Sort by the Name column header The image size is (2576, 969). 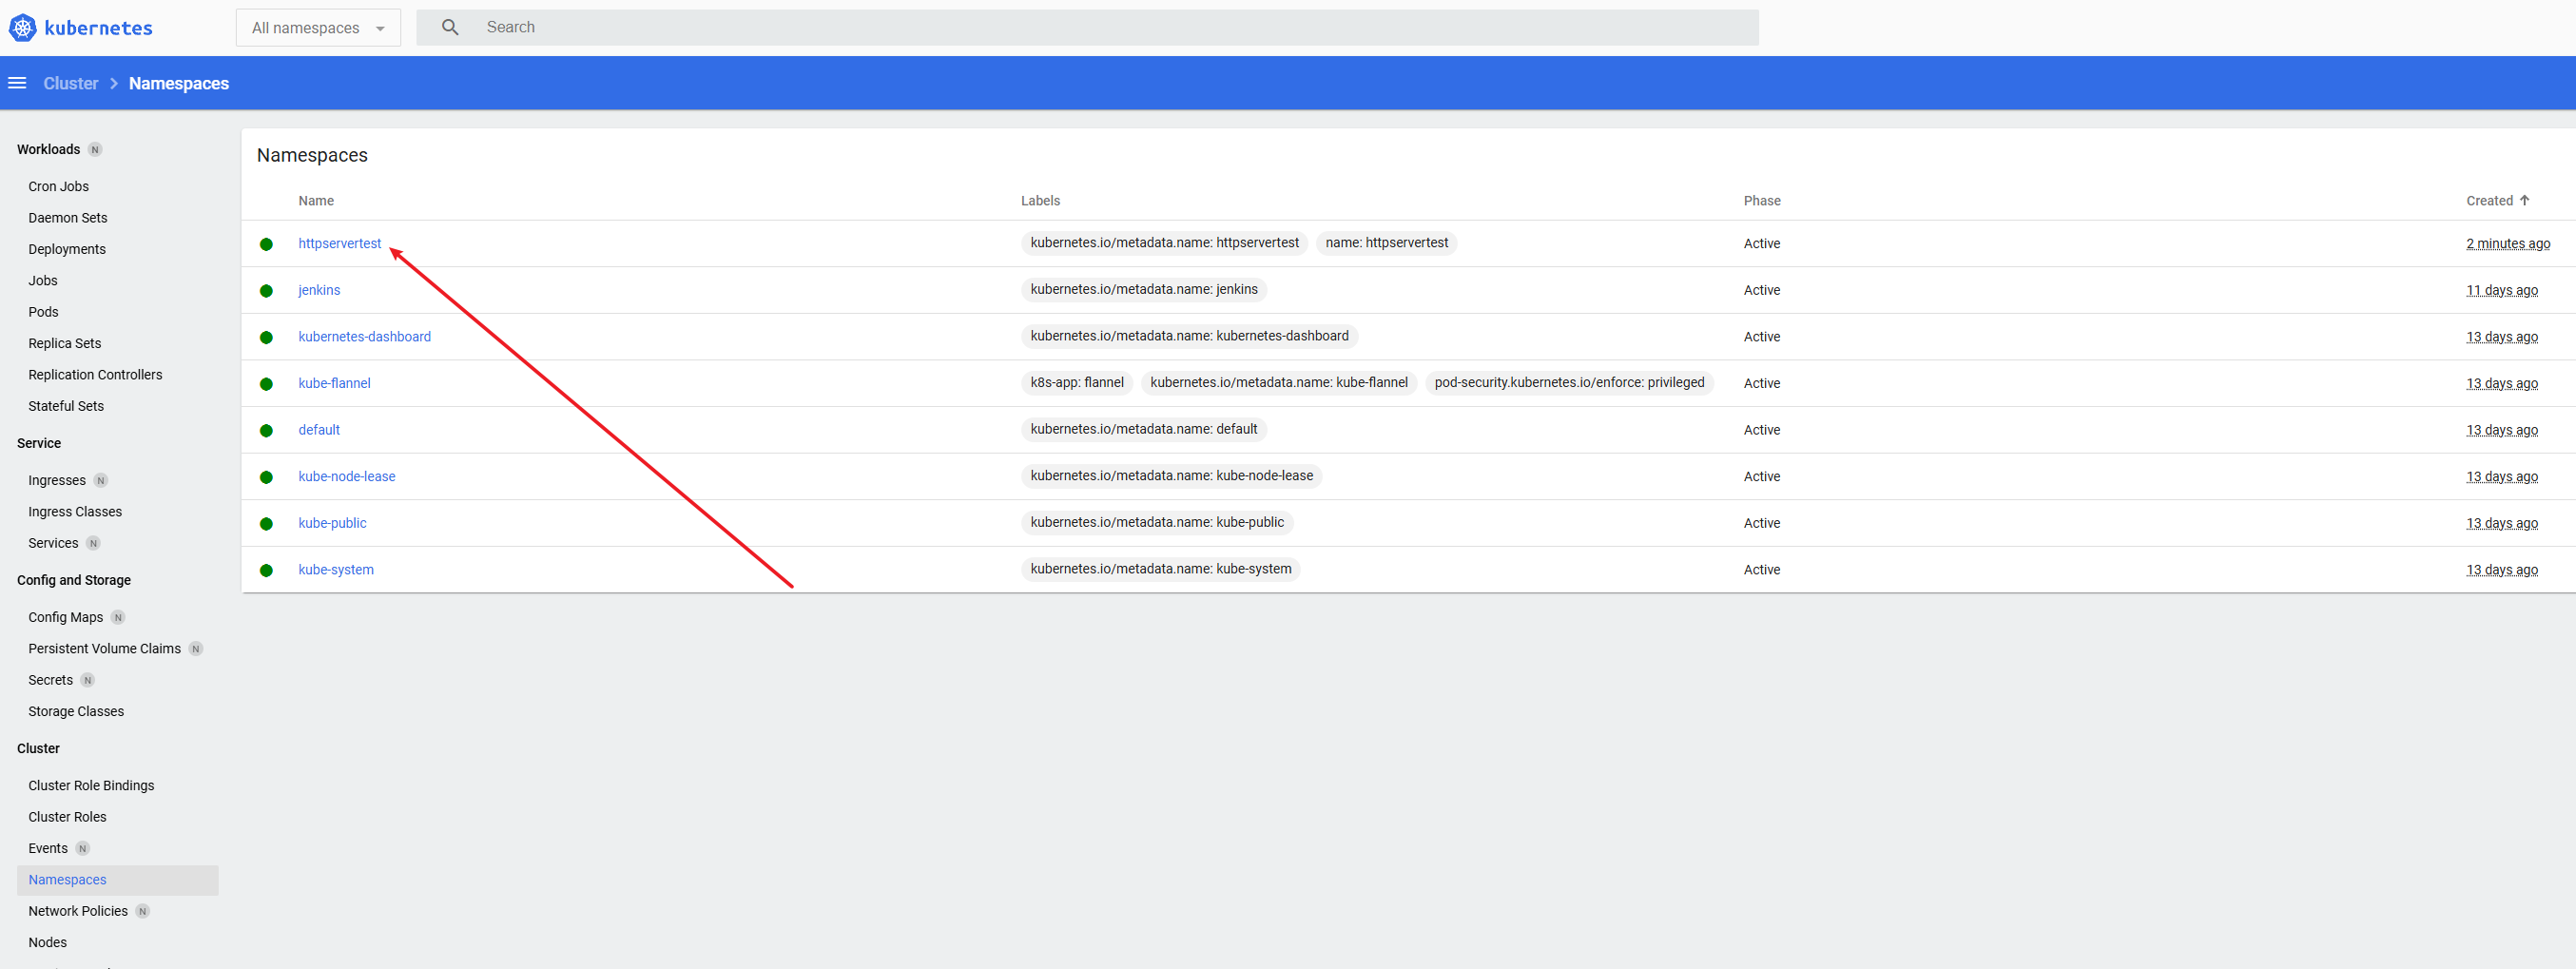[x=316, y=201]
